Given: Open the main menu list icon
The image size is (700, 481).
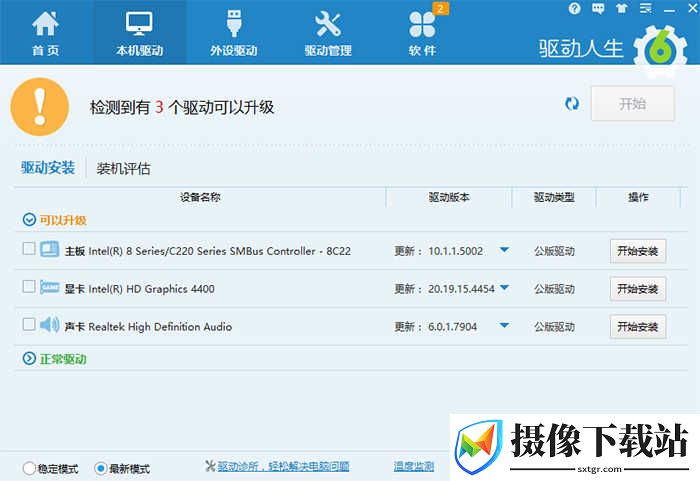Looking at the screenshot, I should pyautogui.click(x=646, y=8).
